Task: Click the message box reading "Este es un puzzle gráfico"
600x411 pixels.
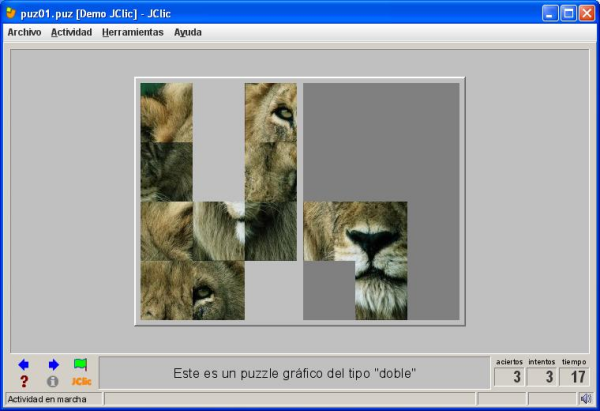Action: [294, 373]
